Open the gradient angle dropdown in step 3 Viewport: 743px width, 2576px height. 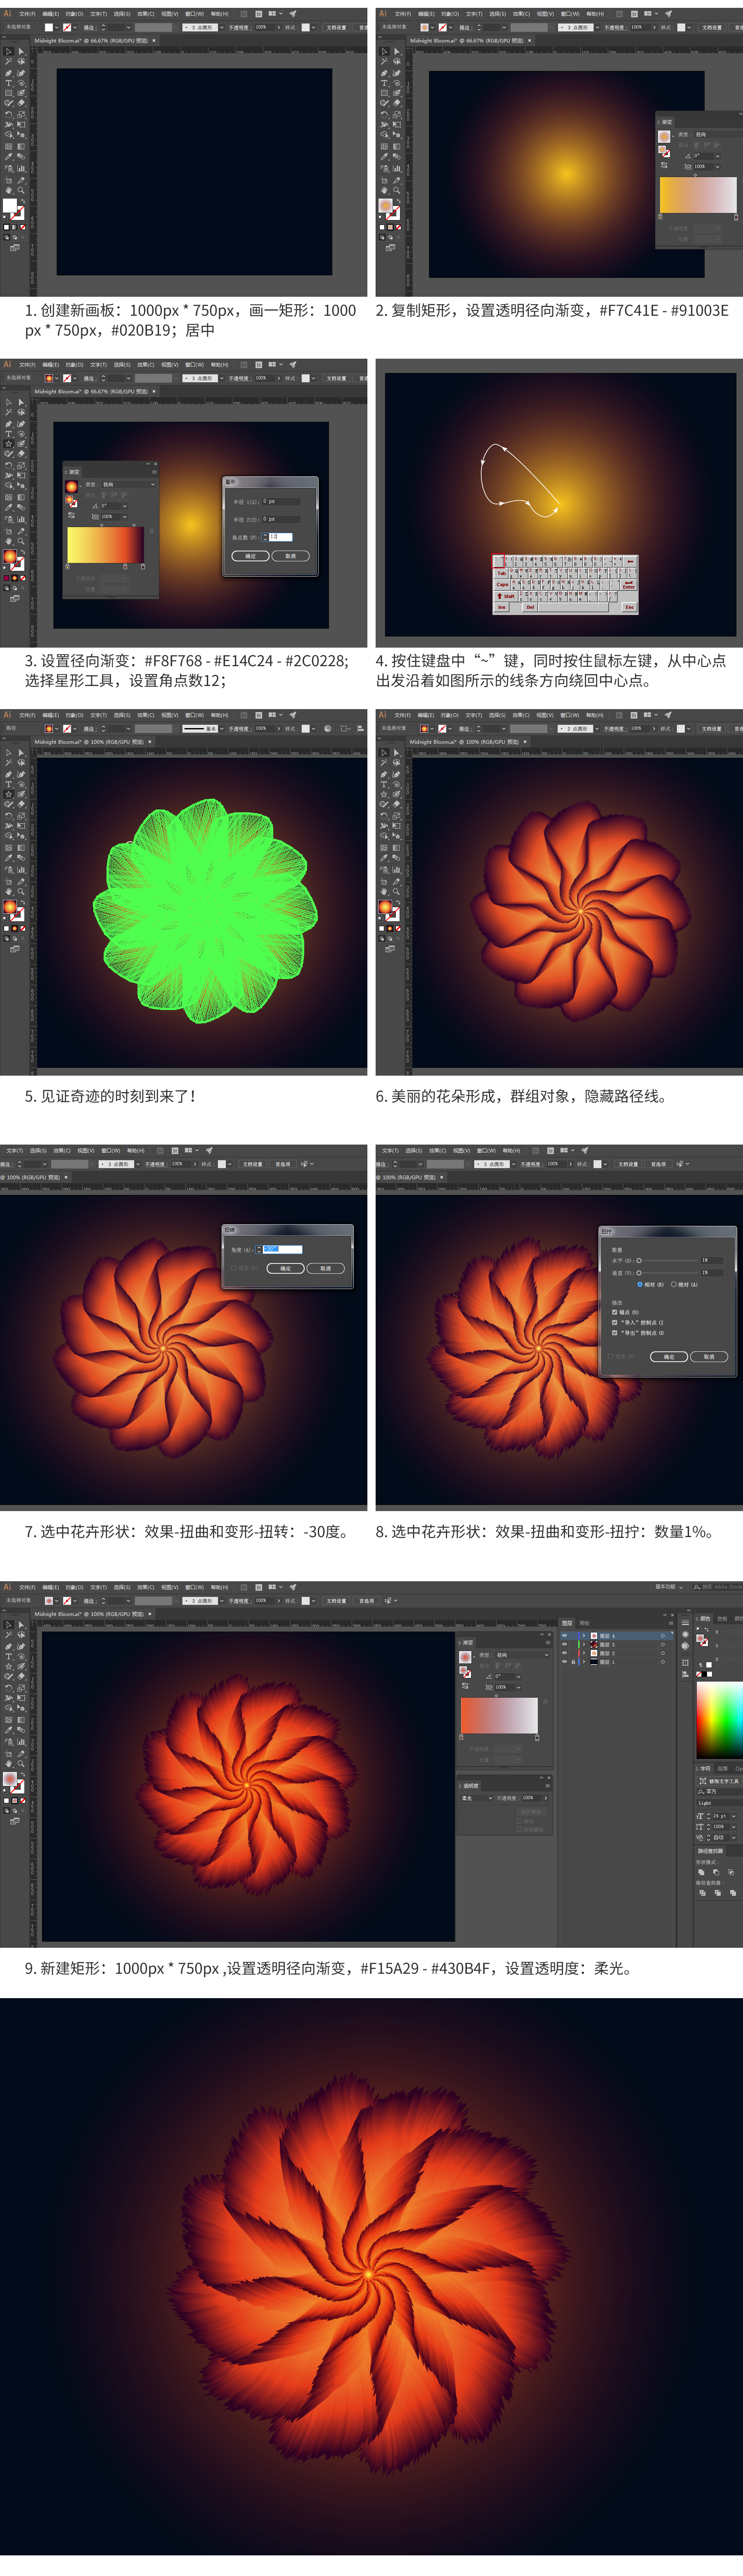pyautogui.click(x=125, y=506)
